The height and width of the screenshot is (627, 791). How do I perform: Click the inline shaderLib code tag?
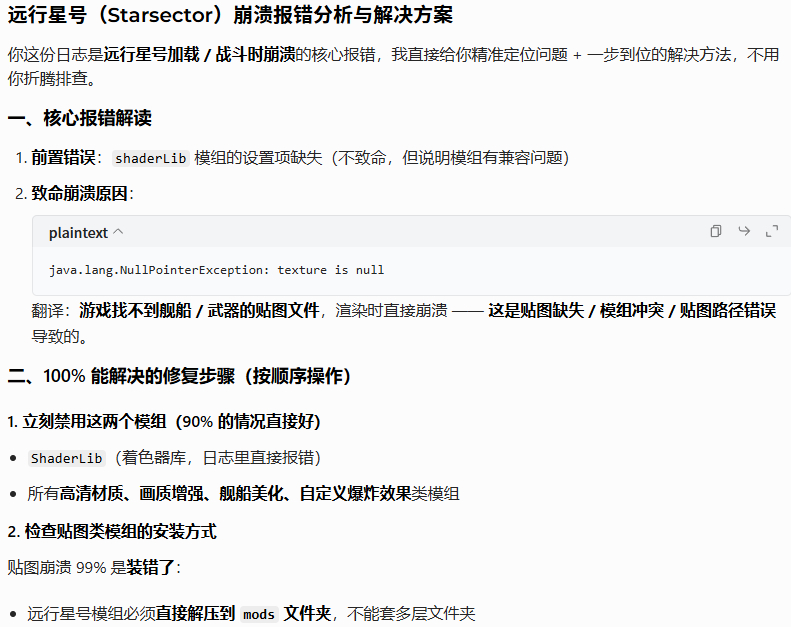pyautogui.click(x=150, y=158)
